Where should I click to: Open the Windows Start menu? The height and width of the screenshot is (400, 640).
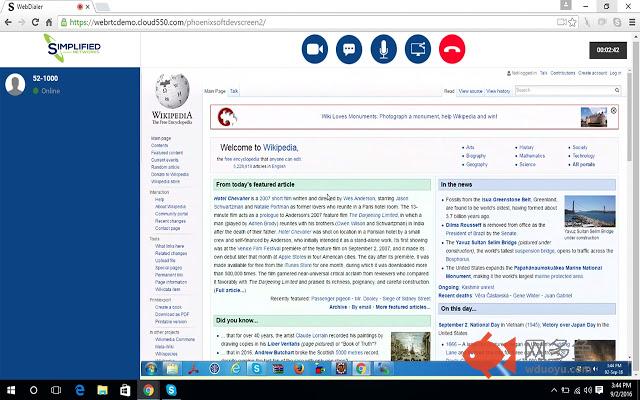[11, 390]
